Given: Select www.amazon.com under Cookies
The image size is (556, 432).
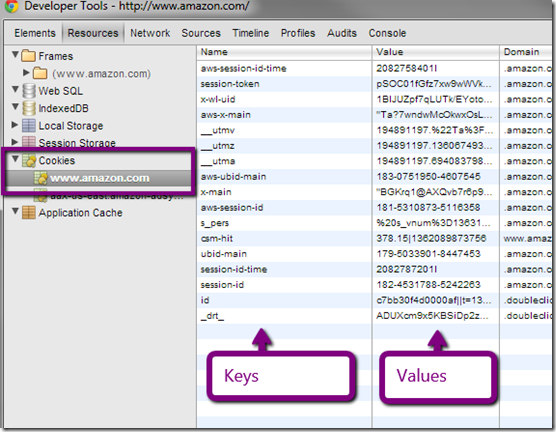Looking at the screenshot, I should 100,178.
